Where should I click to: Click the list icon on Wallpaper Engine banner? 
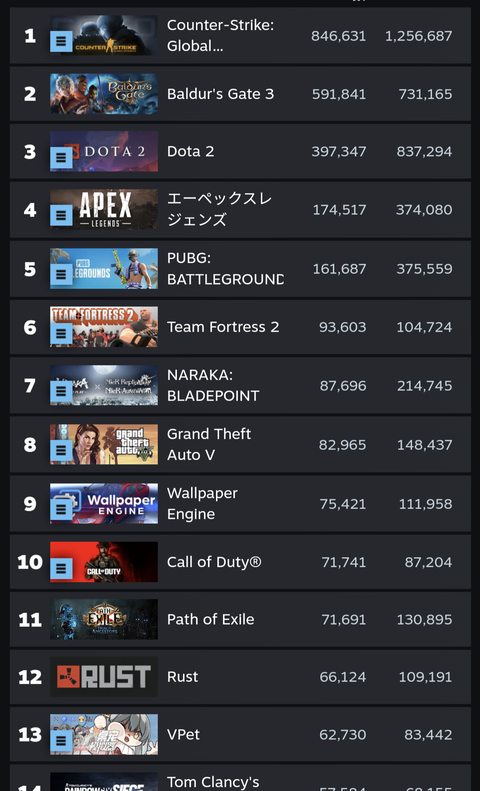point(62,510)
